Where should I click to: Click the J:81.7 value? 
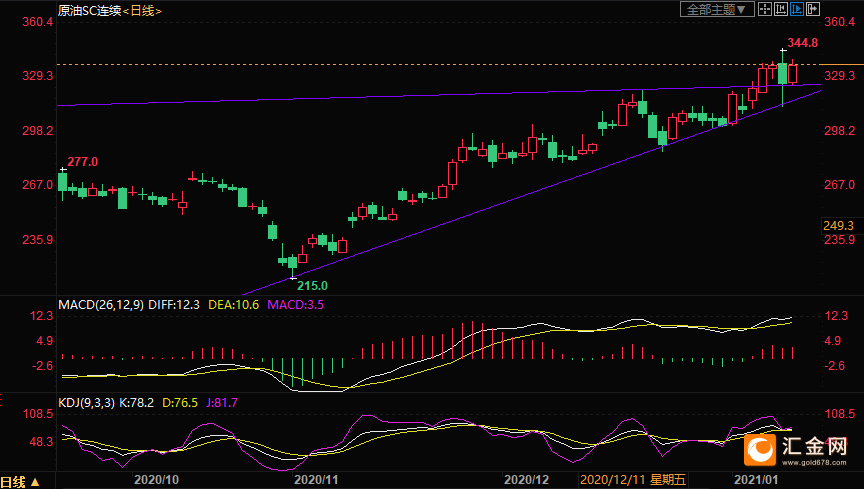click(x=222, y=402)
